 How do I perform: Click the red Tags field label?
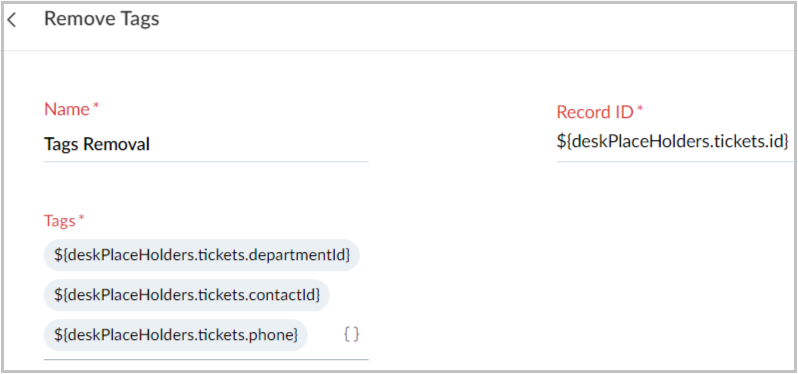coord(60,220)
